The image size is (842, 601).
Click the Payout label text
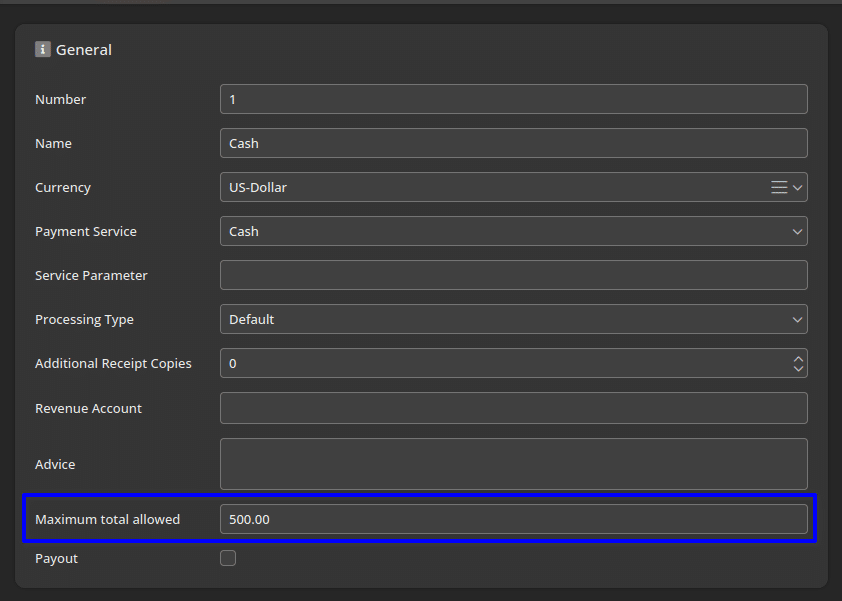56,558
